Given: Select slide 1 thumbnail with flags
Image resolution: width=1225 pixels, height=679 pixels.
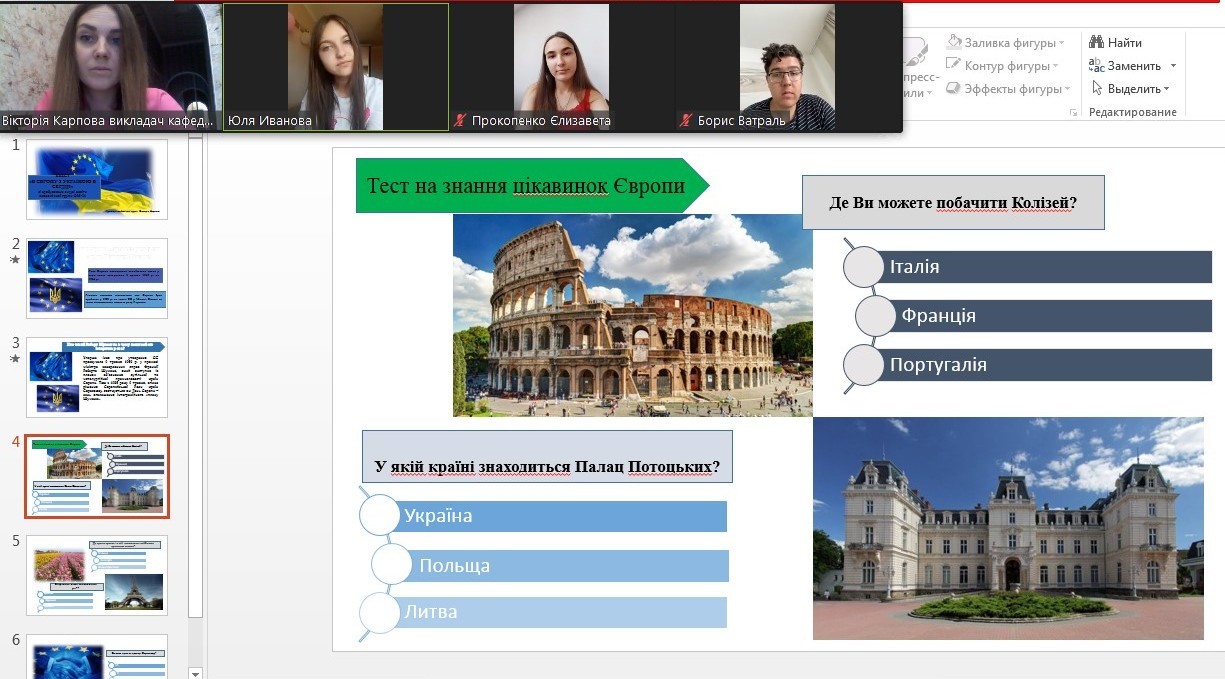Looking at the screenshot, I should click(97, 179).
